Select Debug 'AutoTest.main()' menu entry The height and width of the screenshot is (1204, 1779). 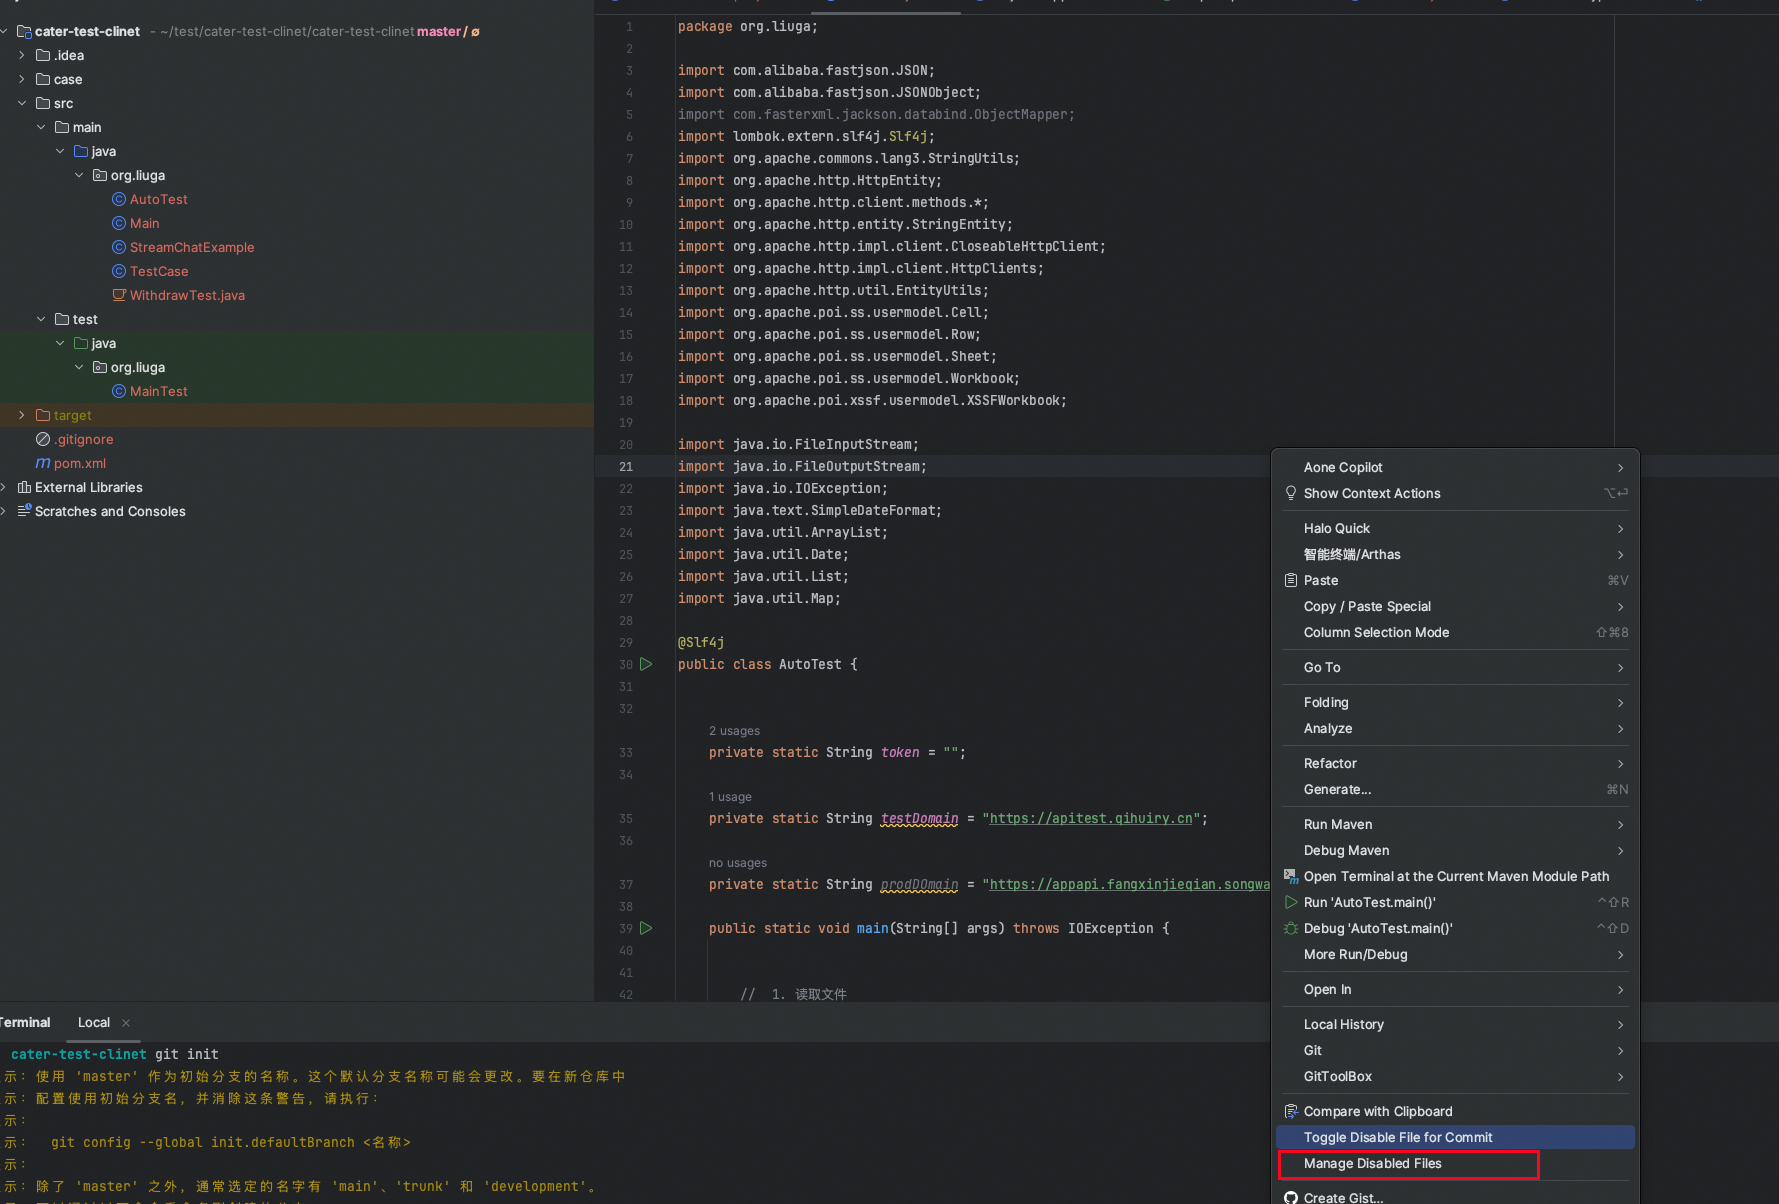tap(1456, 928)
